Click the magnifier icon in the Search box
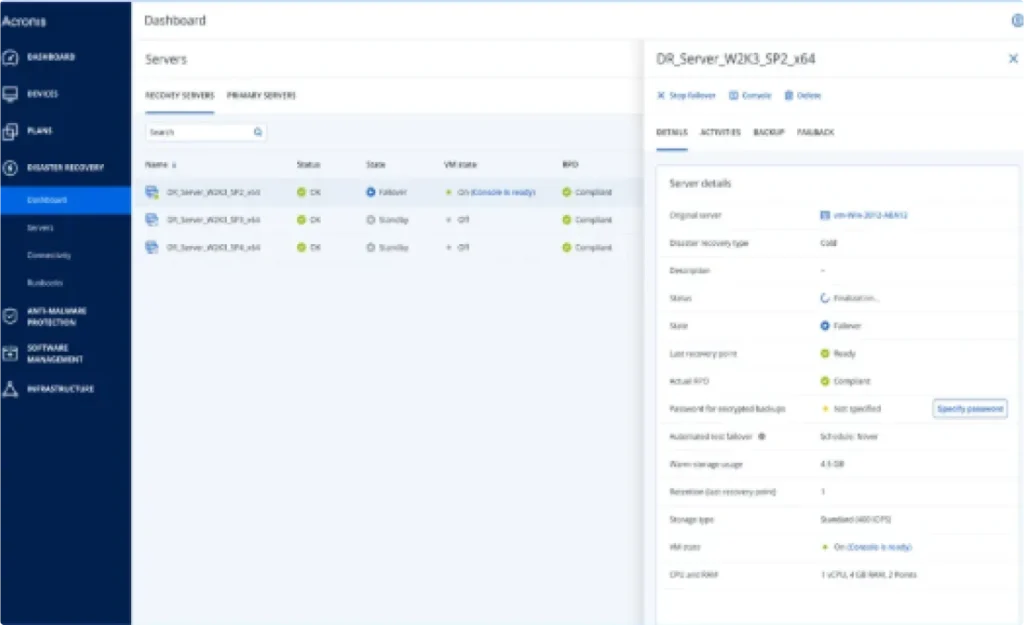1024x625 pixels. [x=258, y=132]
